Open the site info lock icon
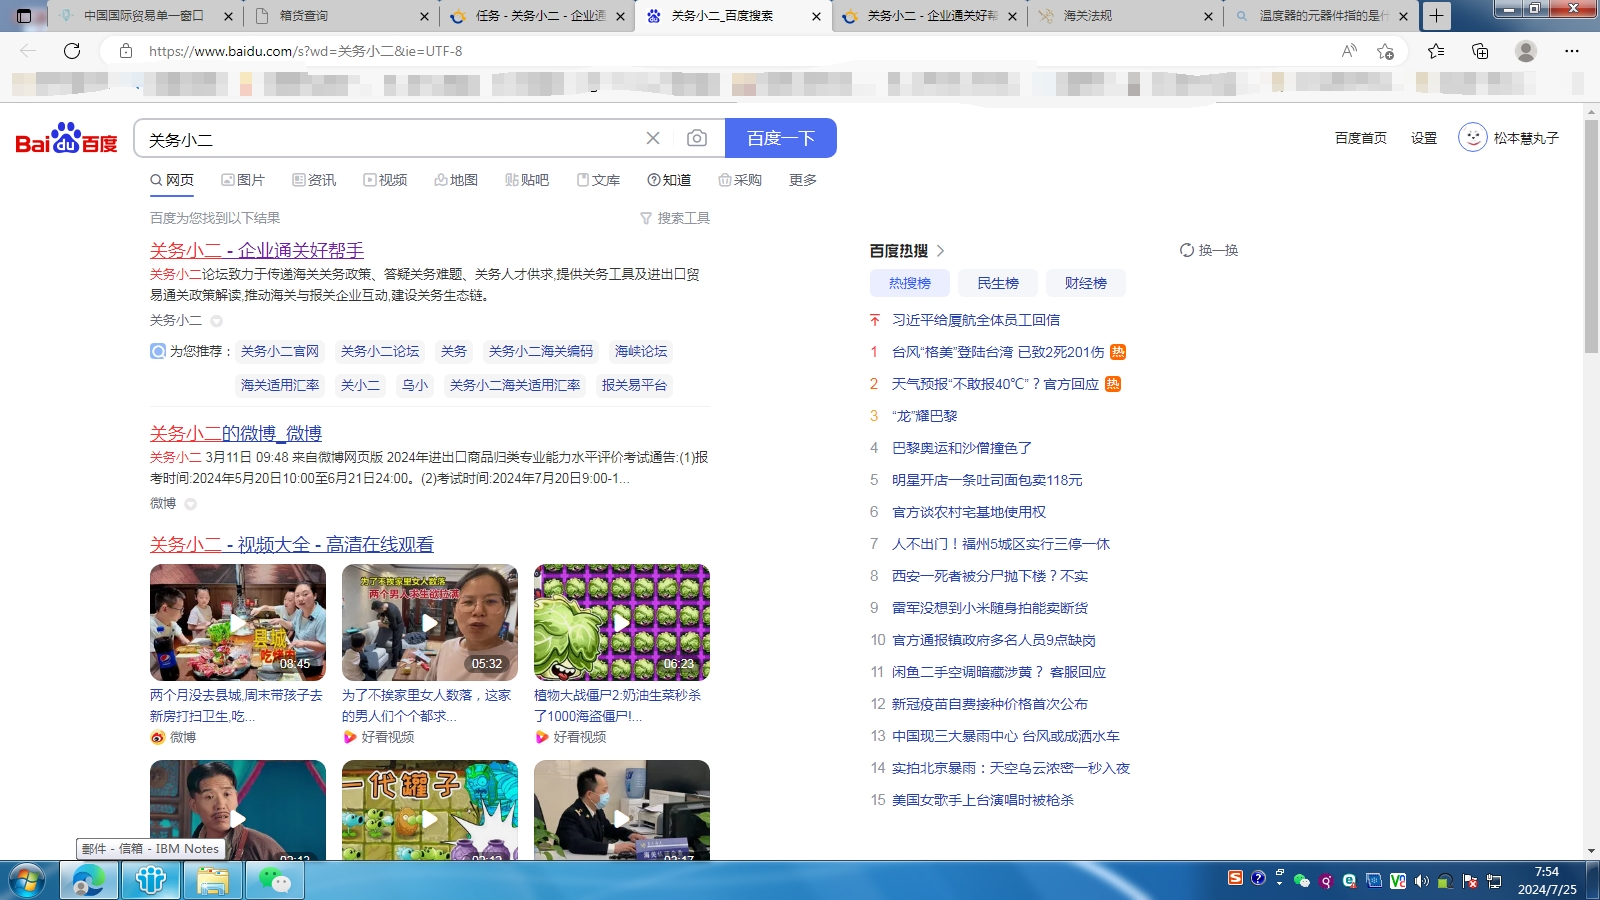The image size is (1600, 900). coord(126,51)
